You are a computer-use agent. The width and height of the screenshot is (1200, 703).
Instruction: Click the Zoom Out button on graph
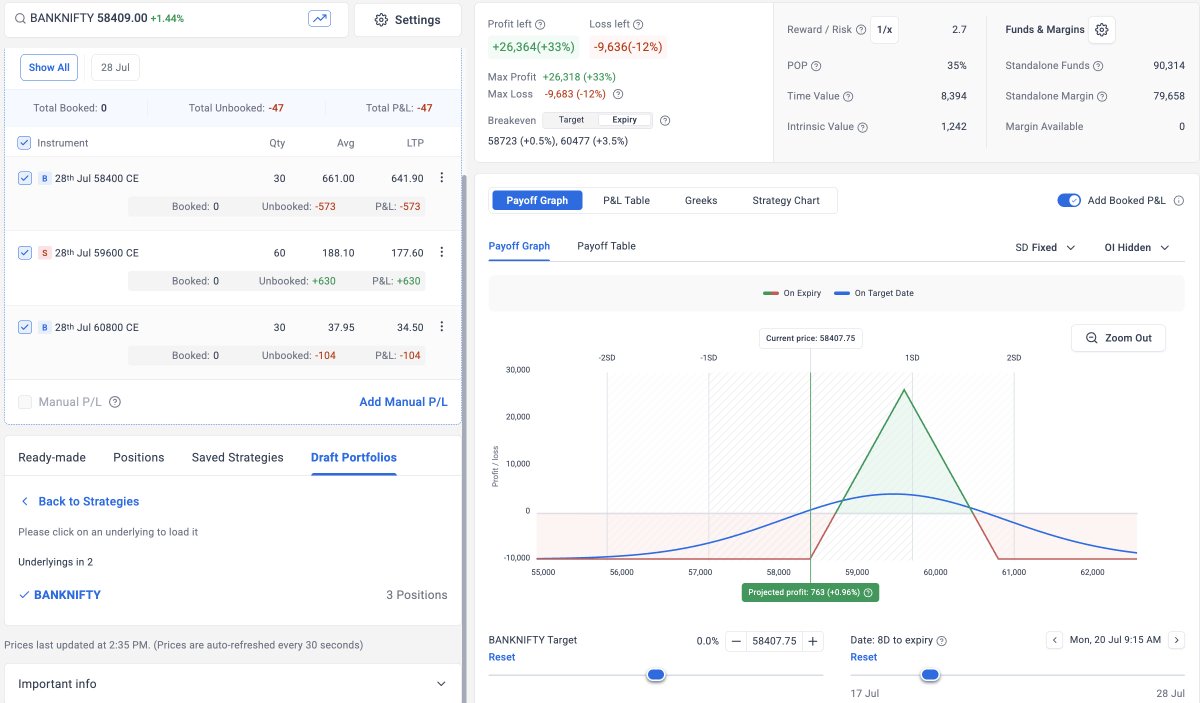[x=1118, y=338]
